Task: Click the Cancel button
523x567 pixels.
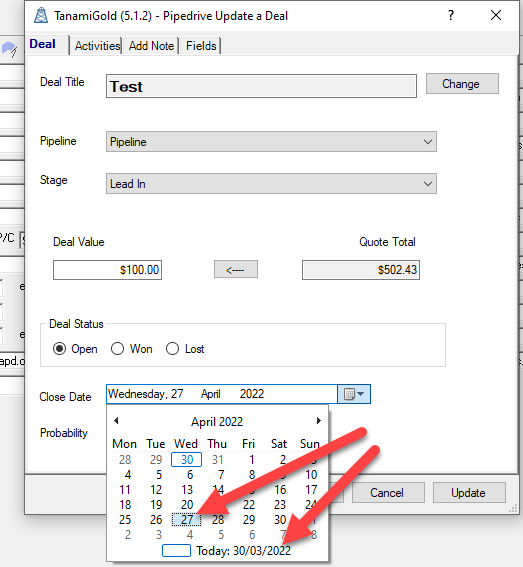Action: click(x=388, y=493)
